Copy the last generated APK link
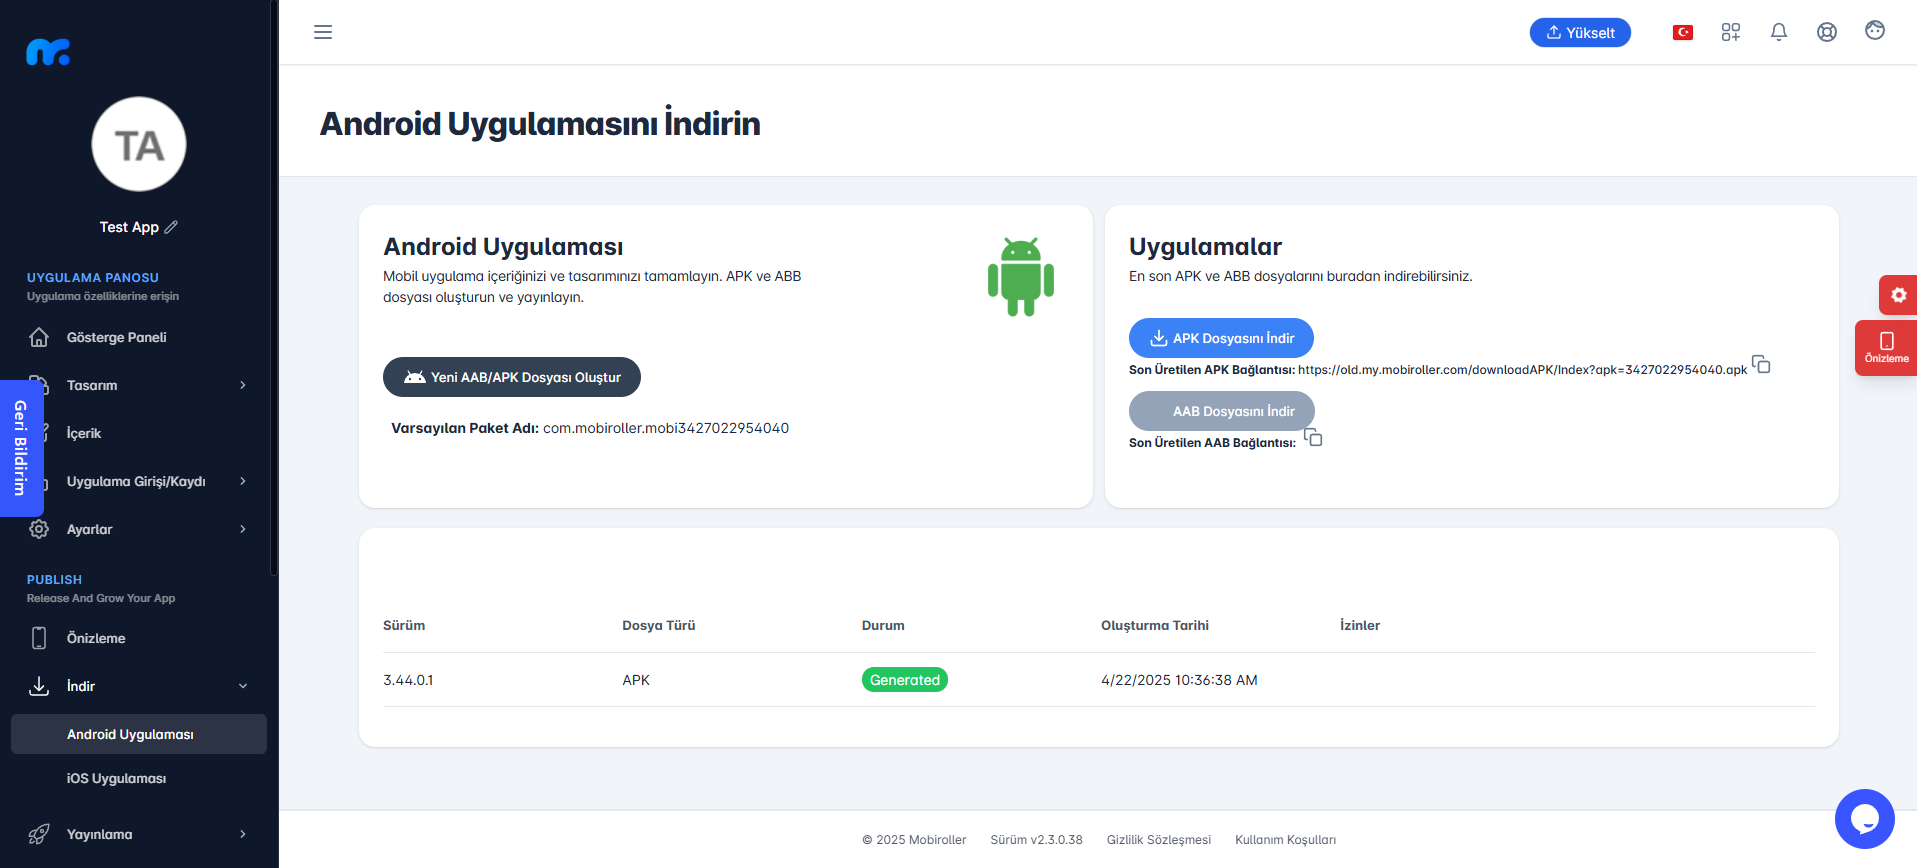1917x868 pixels. tap(1761, 364)
